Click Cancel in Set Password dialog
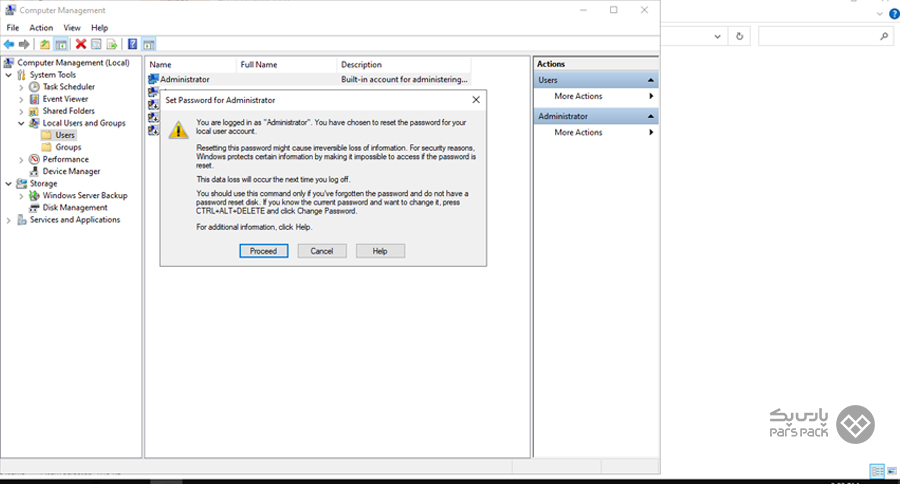 (x=321, y=251)
